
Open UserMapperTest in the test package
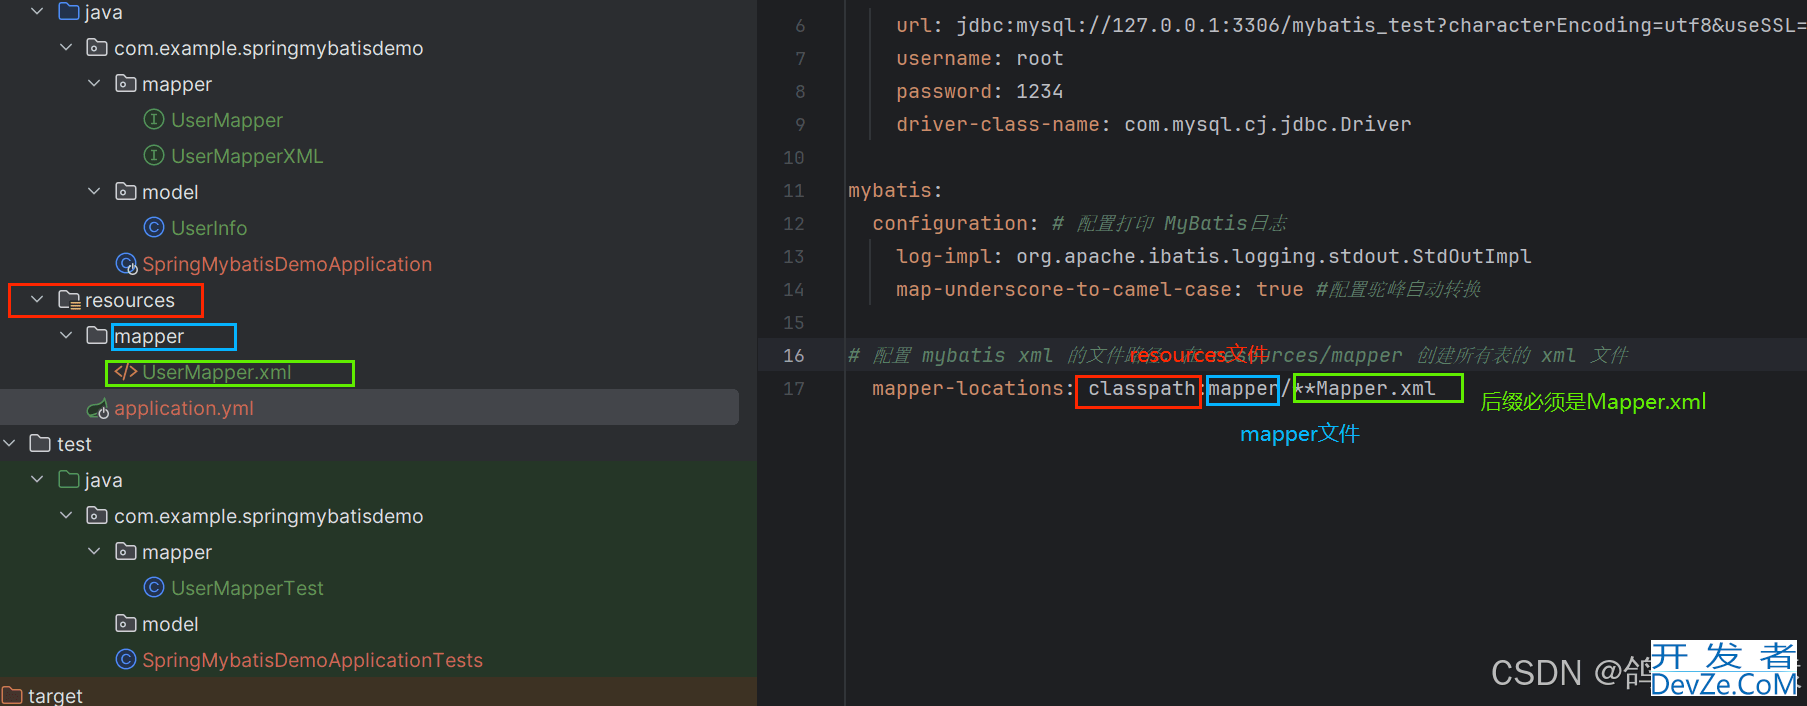tap(247, 588)
